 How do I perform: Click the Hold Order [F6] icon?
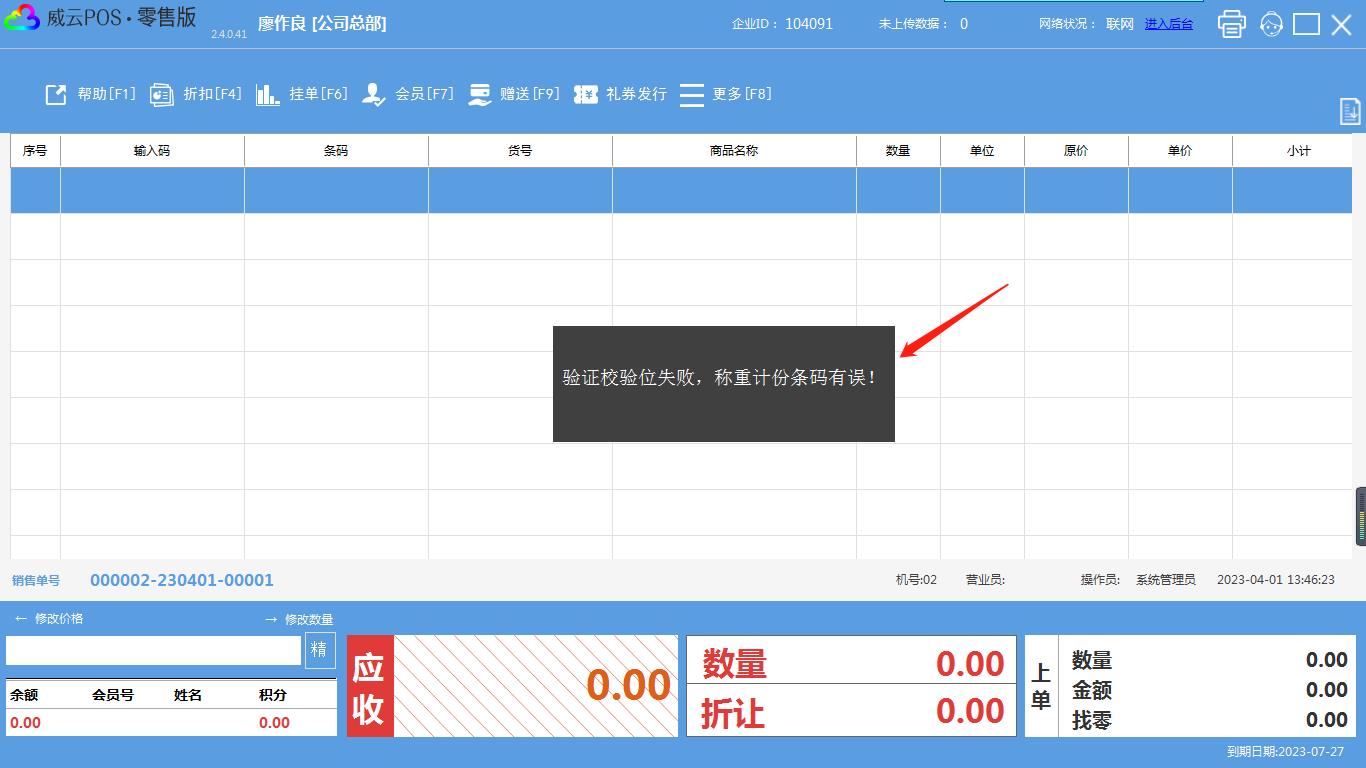tap(268, 94)
